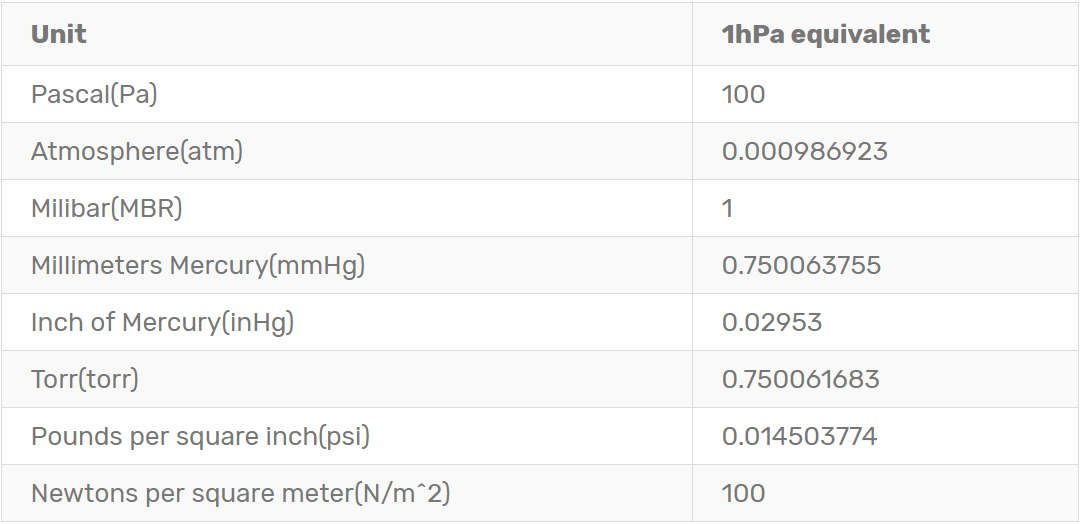1082x524 pixels.
Task: Click the value 0.000986923
Action: [x=804, y=152]
